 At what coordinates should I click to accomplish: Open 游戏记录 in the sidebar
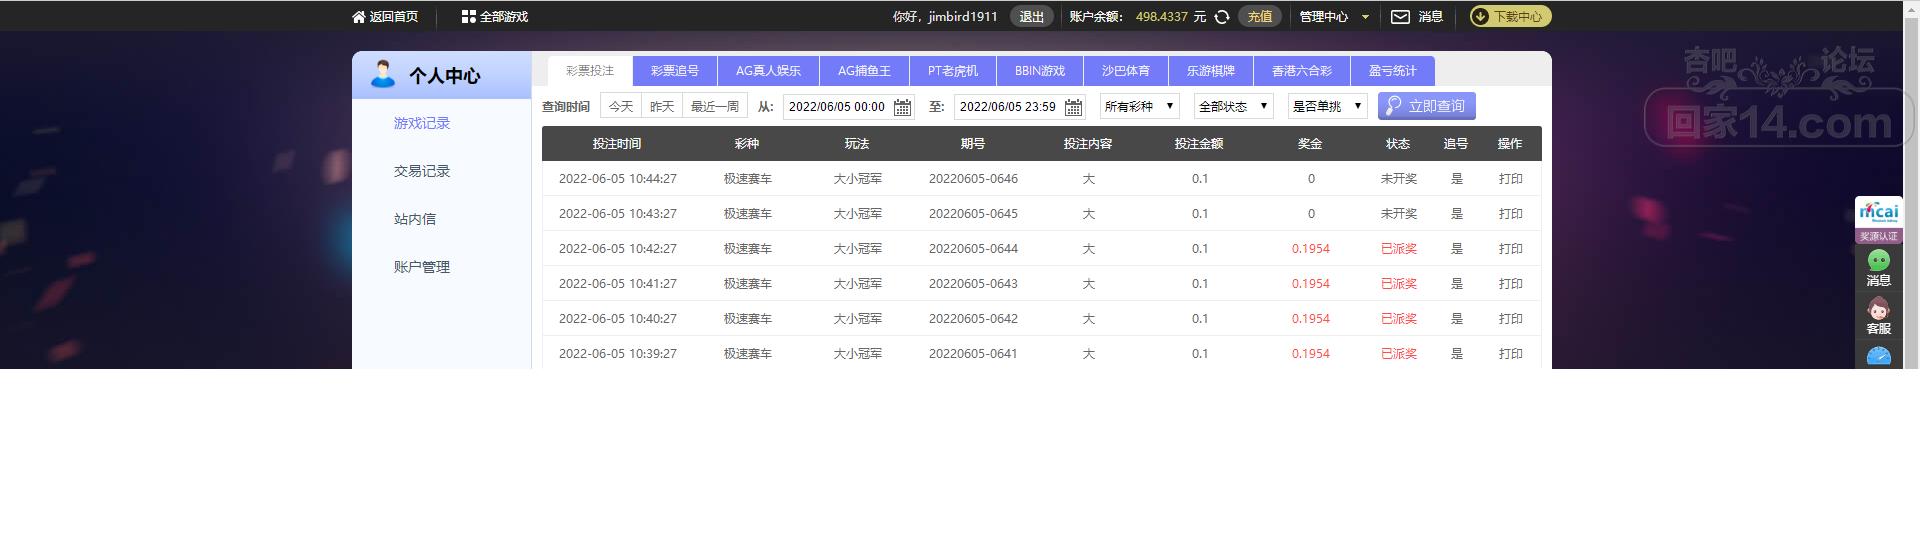click(x=422, y=123)
